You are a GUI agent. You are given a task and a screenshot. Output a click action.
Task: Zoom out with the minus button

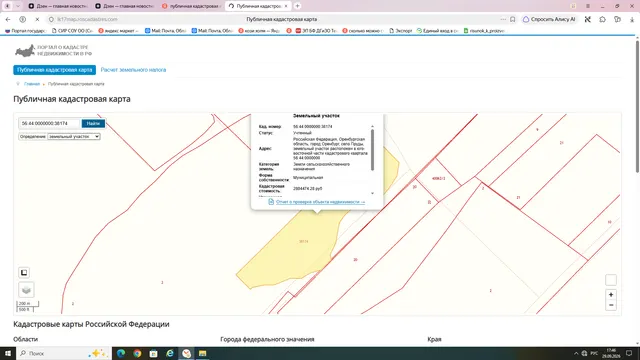[x=611, y=305]
